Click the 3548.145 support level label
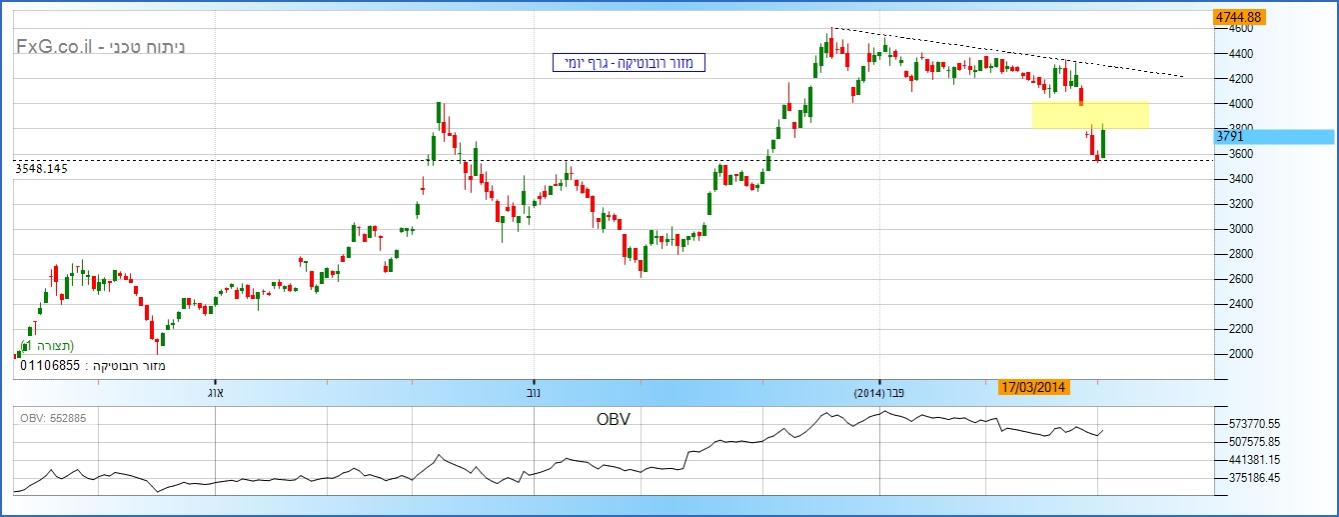The image size is (1339, 517). (44, 169)
